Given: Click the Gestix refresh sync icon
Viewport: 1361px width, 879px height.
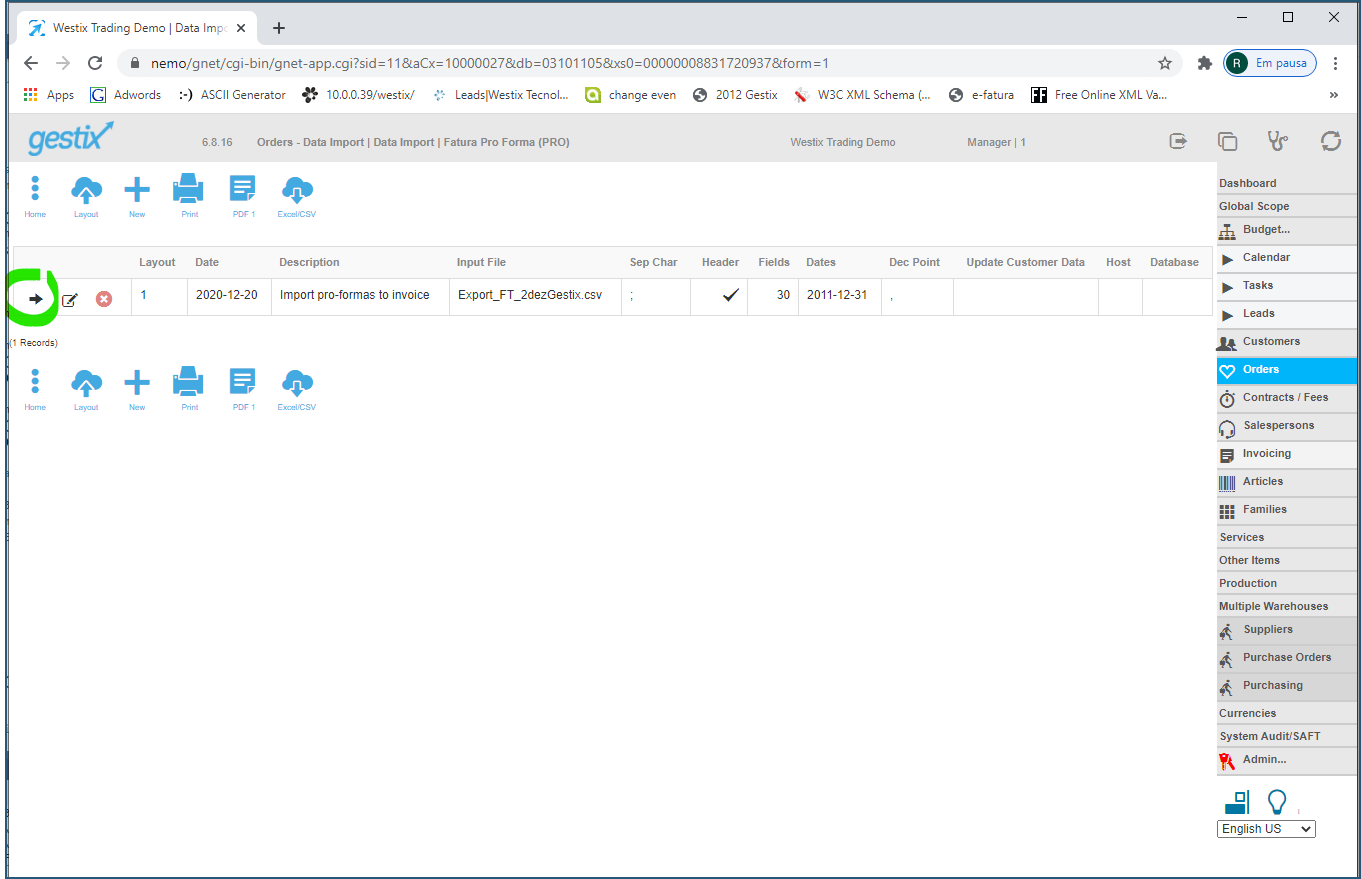Looking at the screenshot, I should 1330,141.
